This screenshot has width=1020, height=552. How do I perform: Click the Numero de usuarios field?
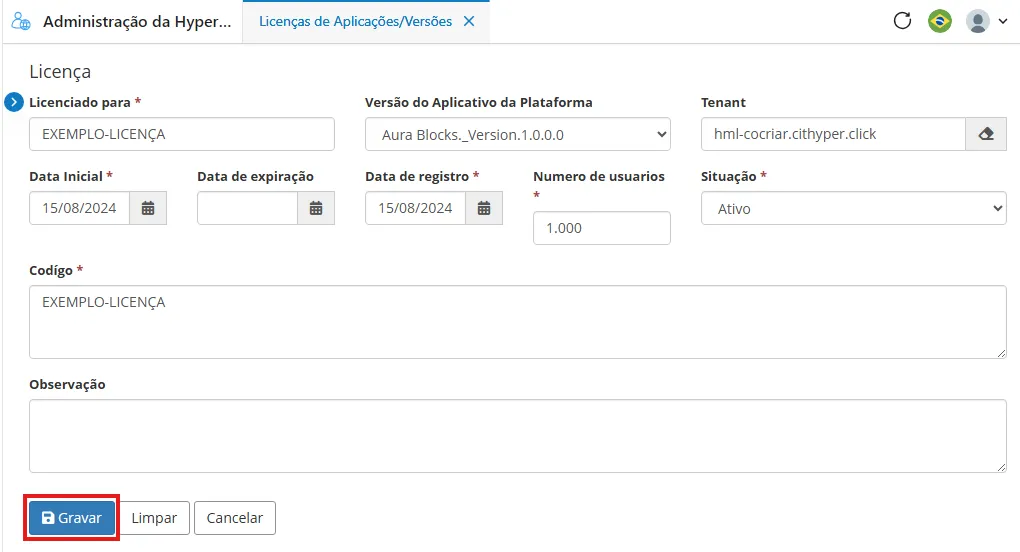(602, 228)
